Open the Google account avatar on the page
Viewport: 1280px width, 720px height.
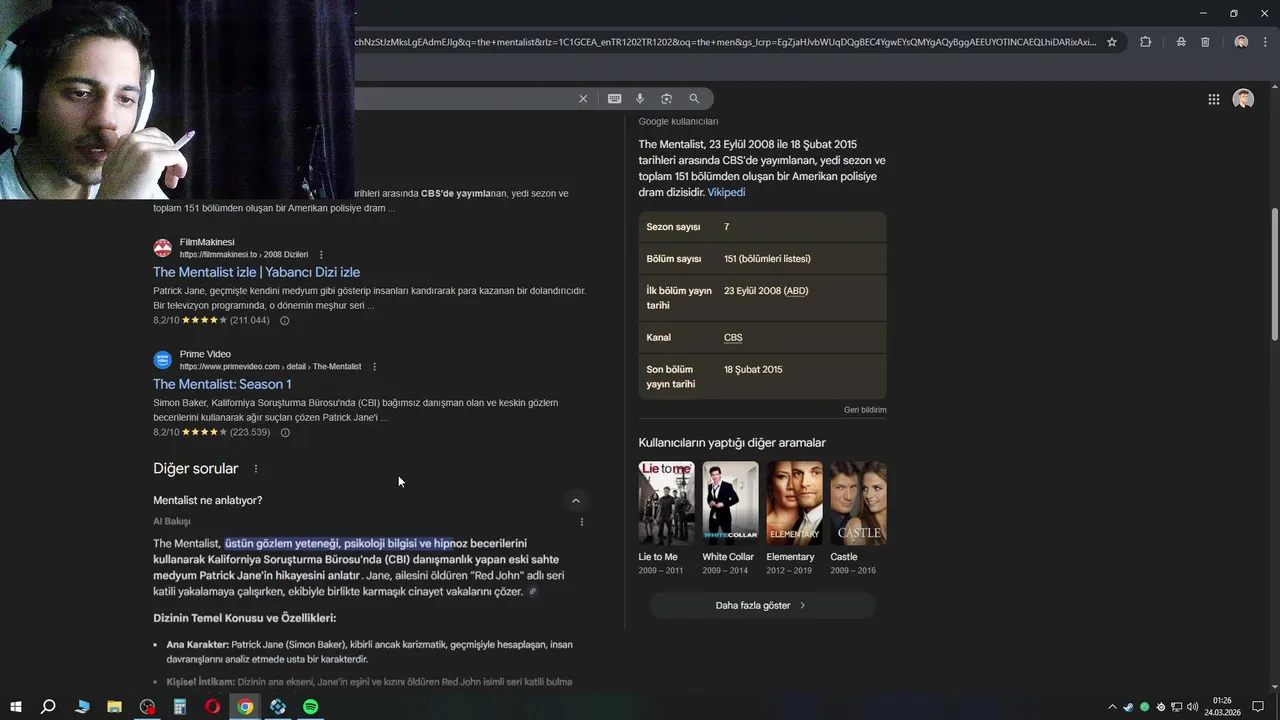pos(1243,99)
